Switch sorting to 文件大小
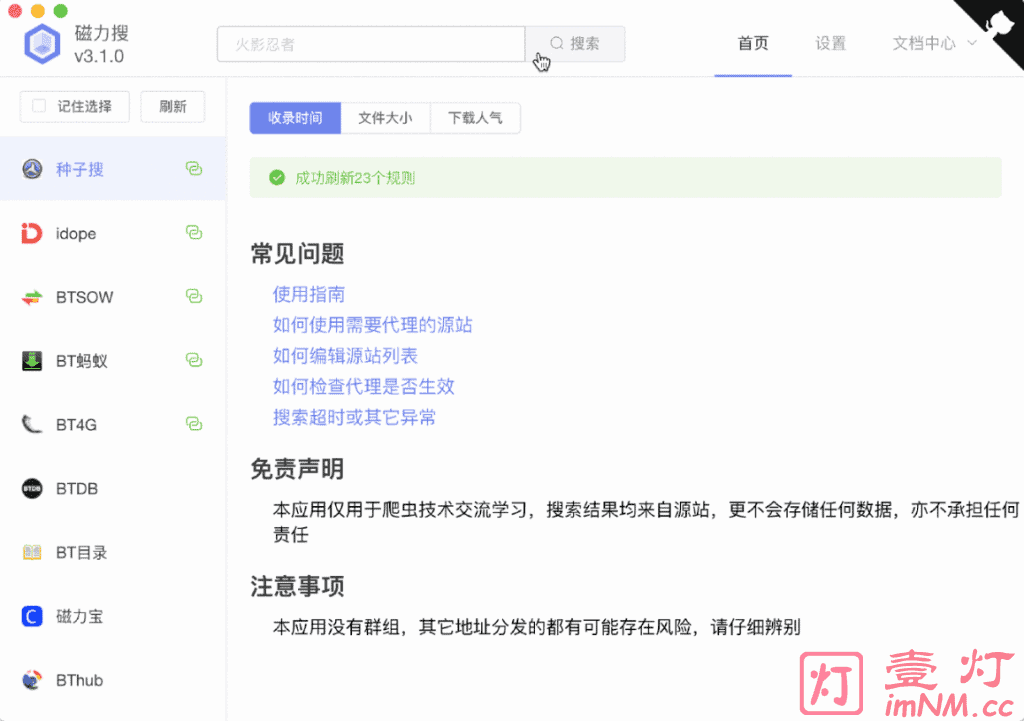This screenshot has height=721, width=1024. tap(386, 118)
